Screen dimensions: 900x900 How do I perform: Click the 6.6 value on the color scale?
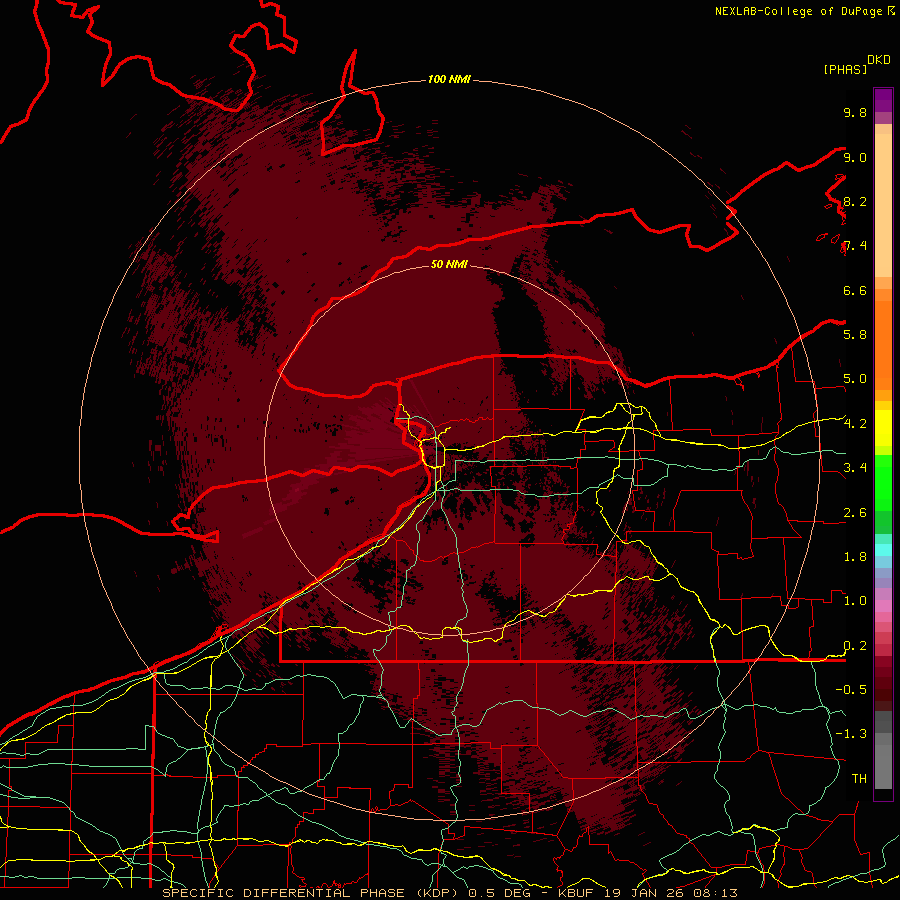click(x=855, y=290)
